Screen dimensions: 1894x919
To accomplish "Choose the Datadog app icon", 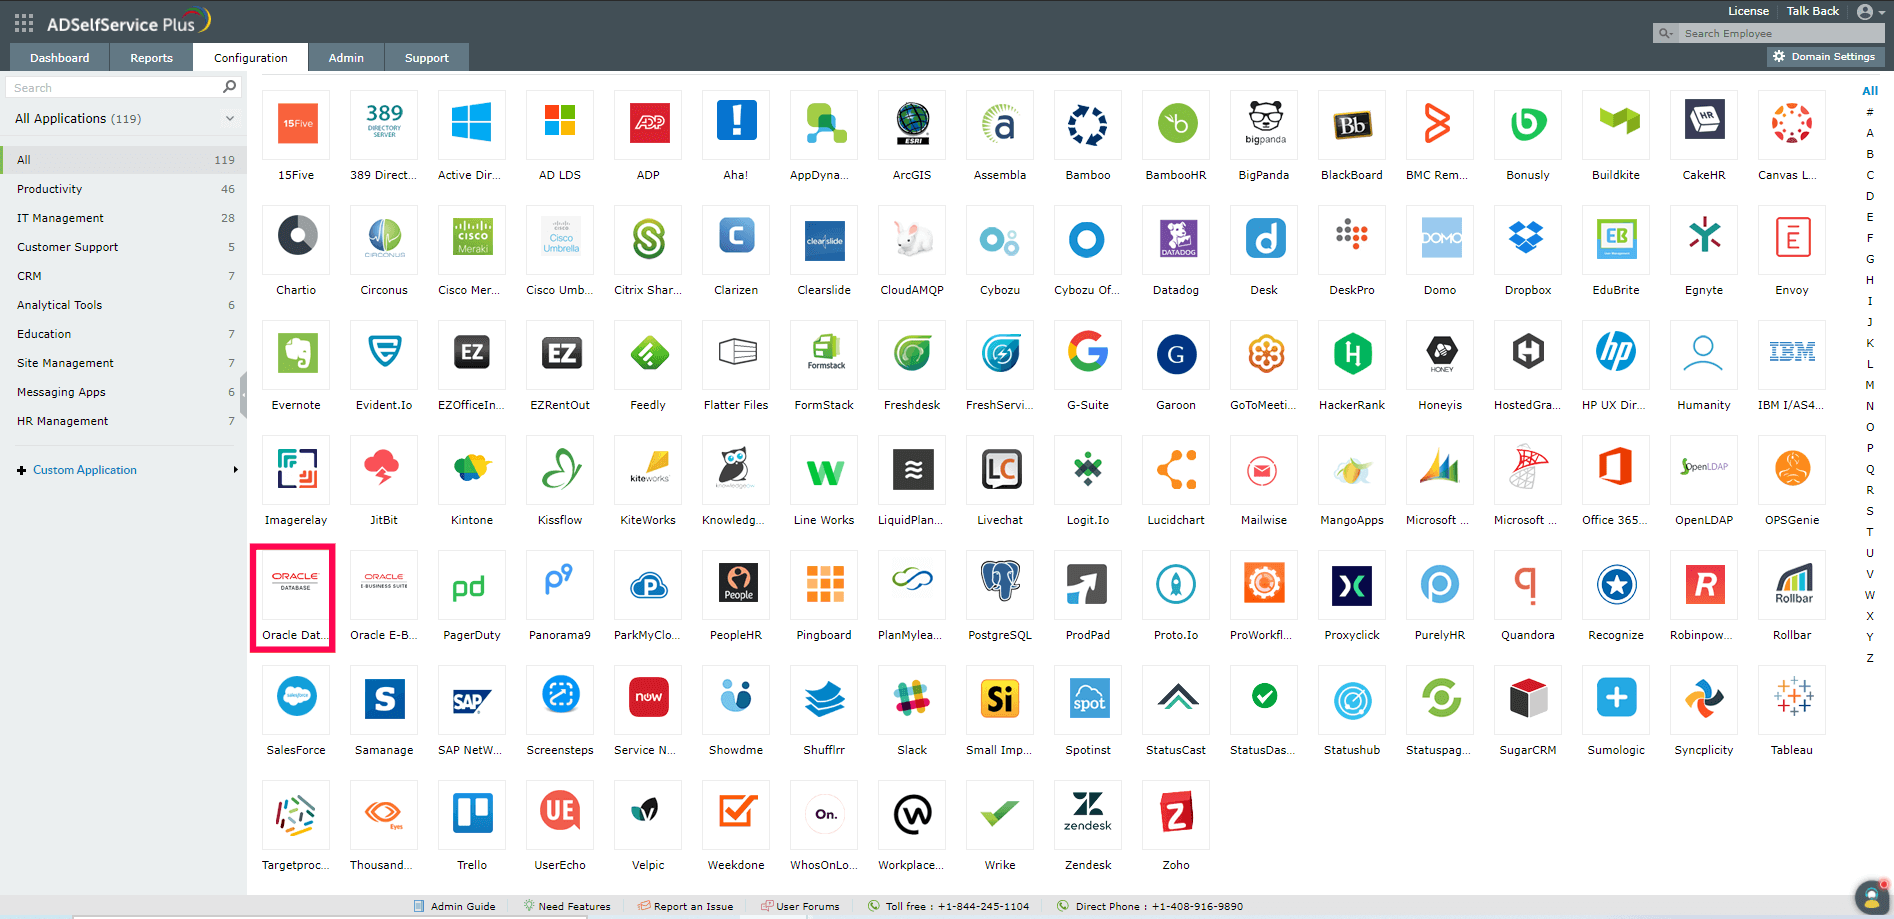I will click(1176, 239).
